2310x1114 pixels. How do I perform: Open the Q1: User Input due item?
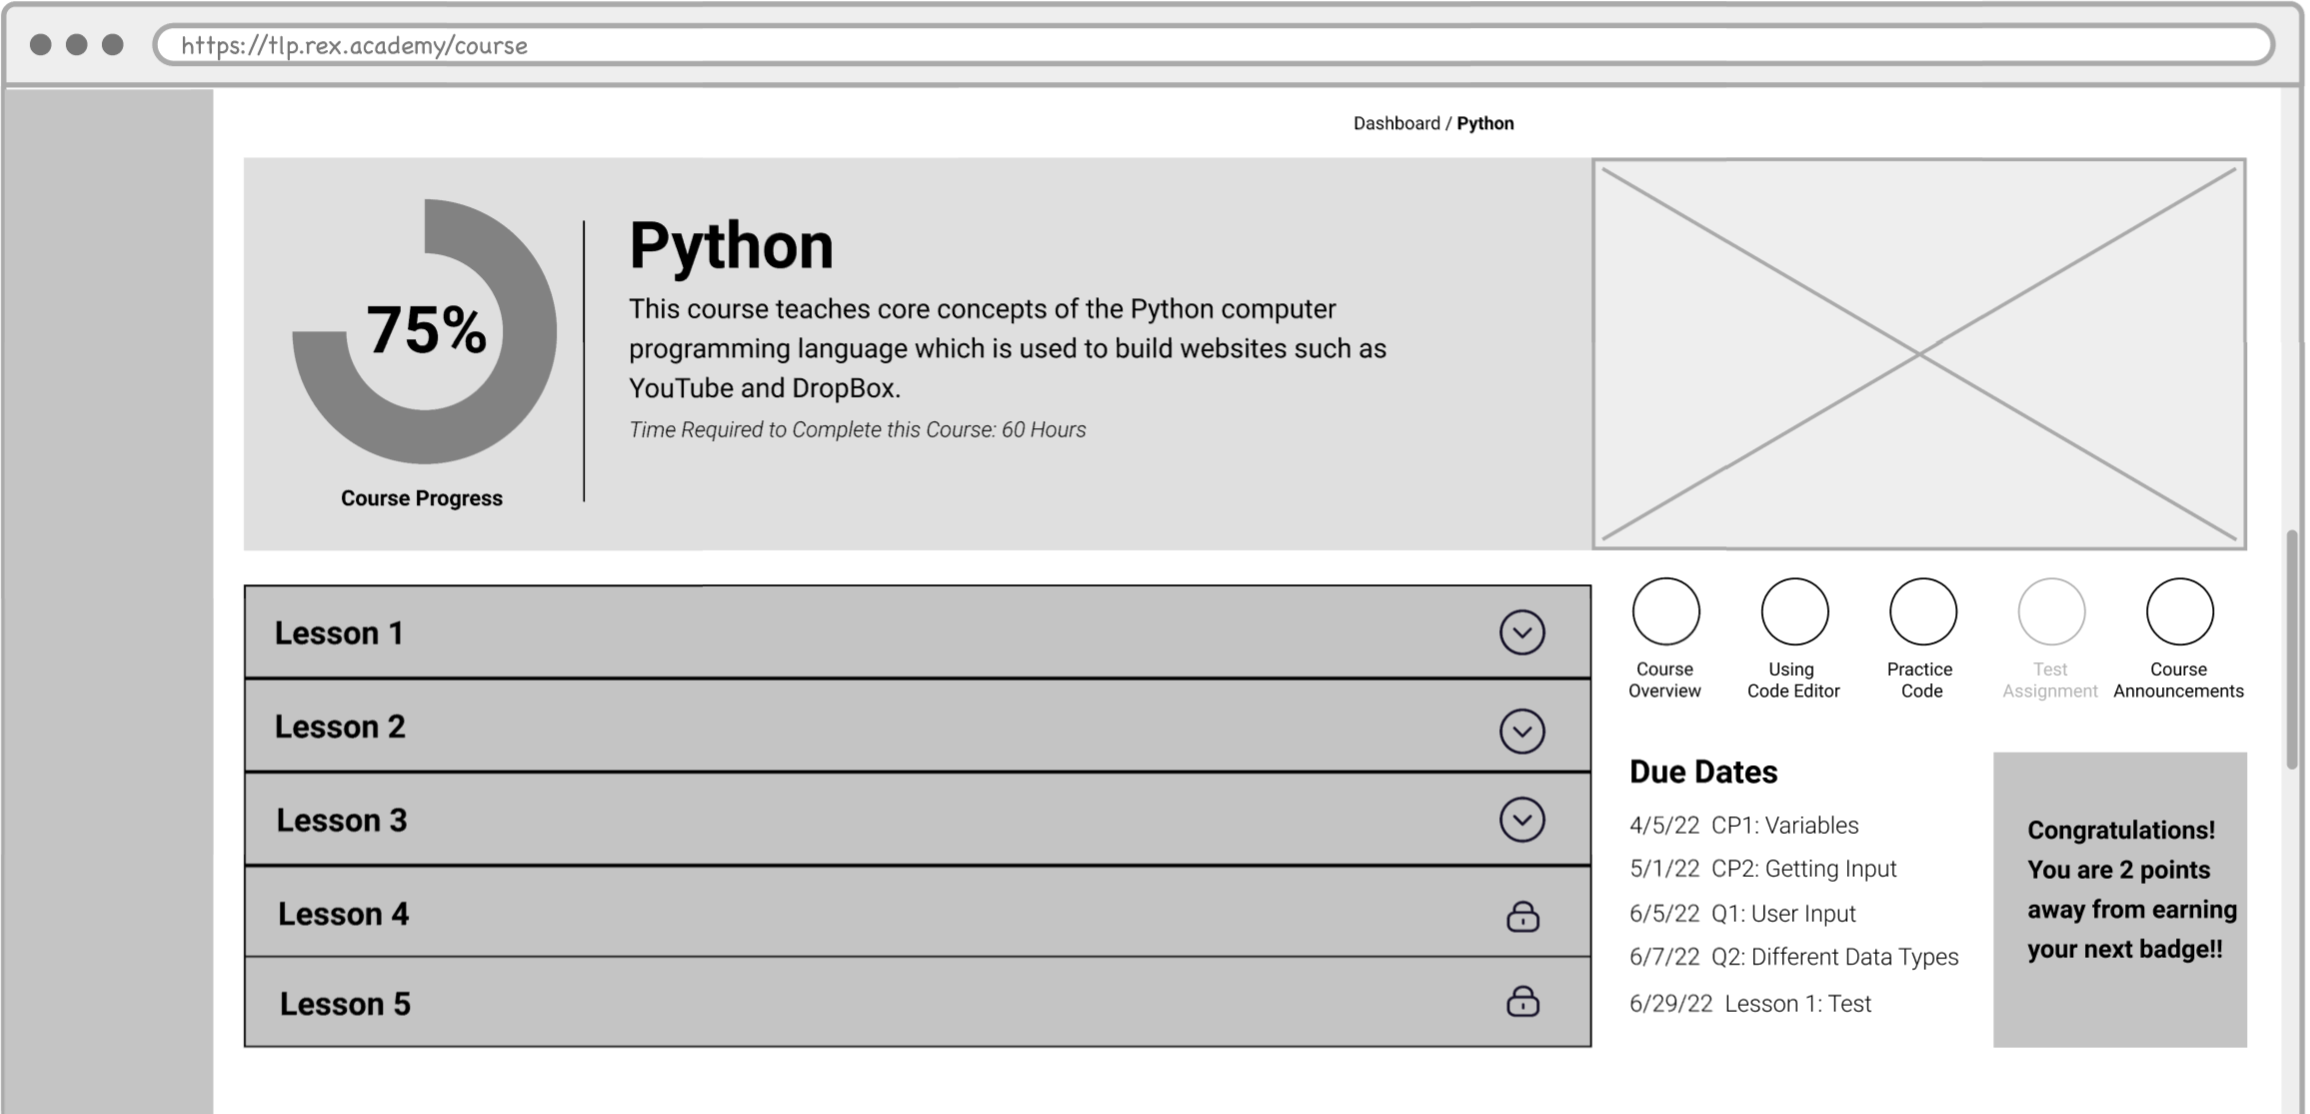pyautogui.click(x=1783, y=913)
